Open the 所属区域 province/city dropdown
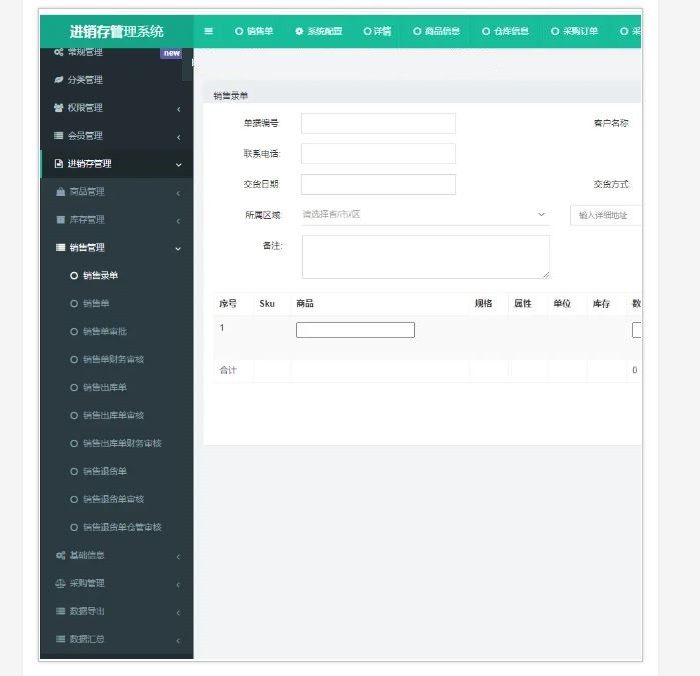700x676 pixels. (426, 215)
